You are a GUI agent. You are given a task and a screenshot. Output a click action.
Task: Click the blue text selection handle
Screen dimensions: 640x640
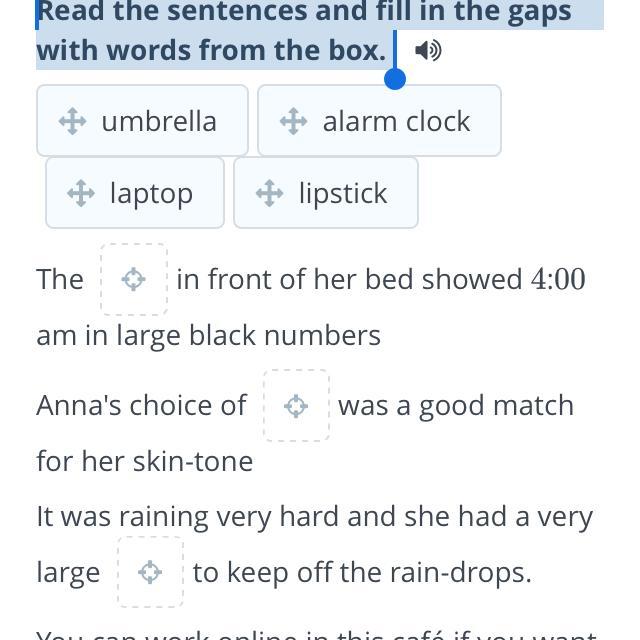(395, 77)
